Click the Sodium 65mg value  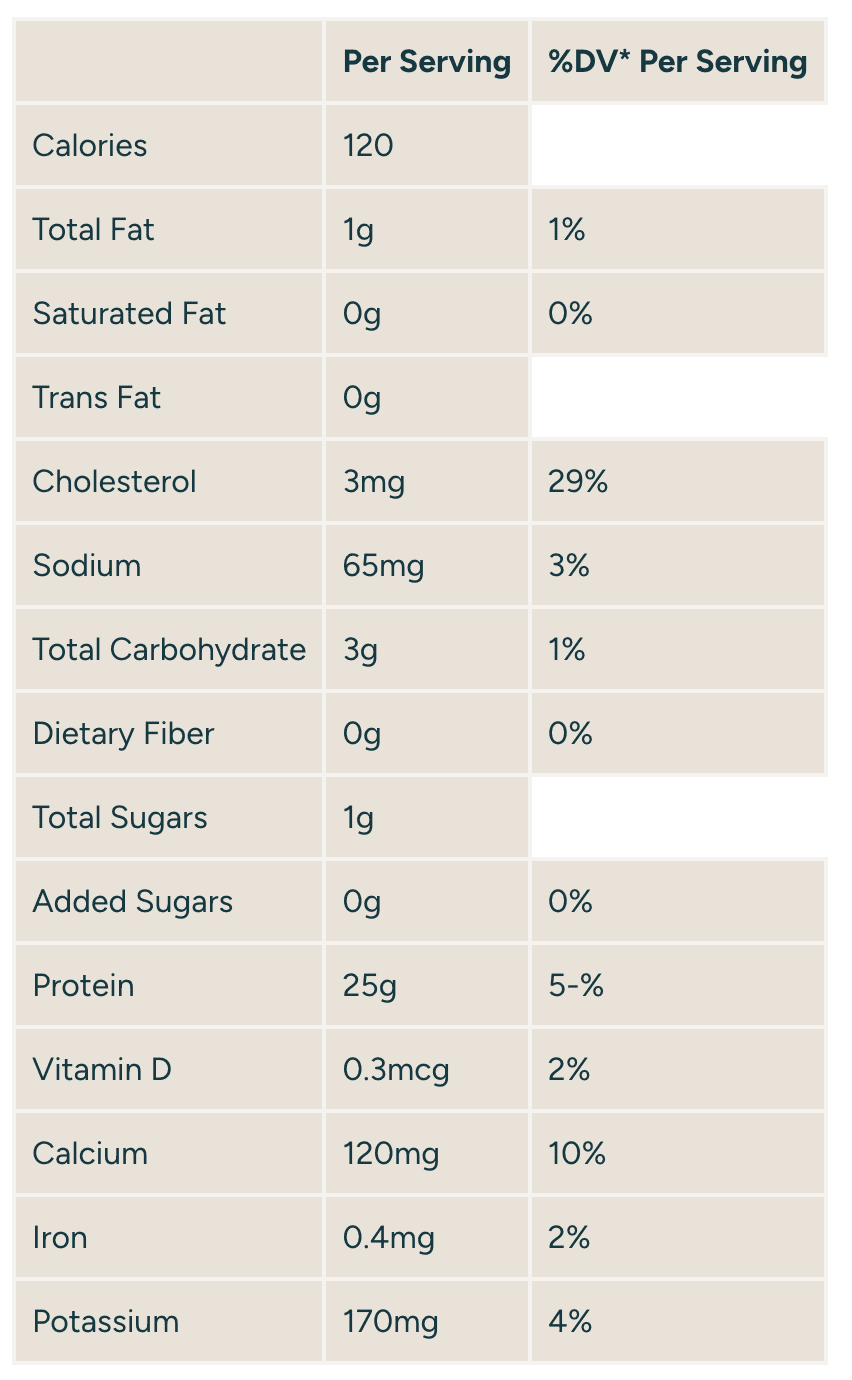(x=384, y=566)
